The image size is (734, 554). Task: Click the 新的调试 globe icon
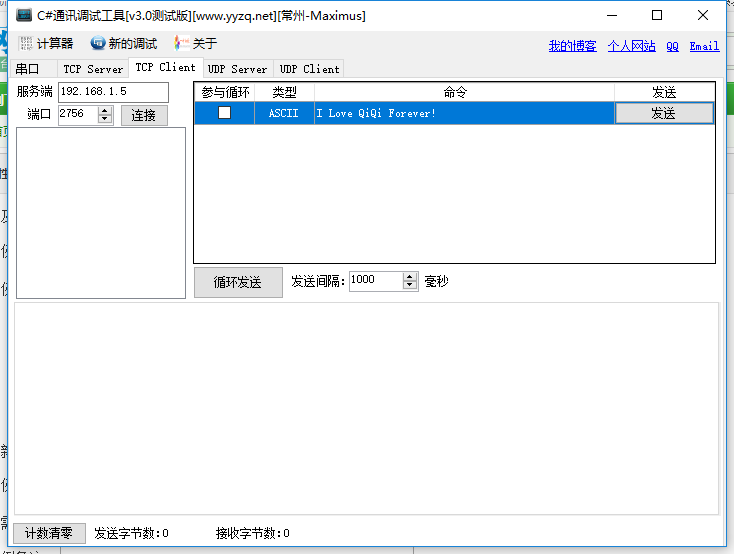98,43
